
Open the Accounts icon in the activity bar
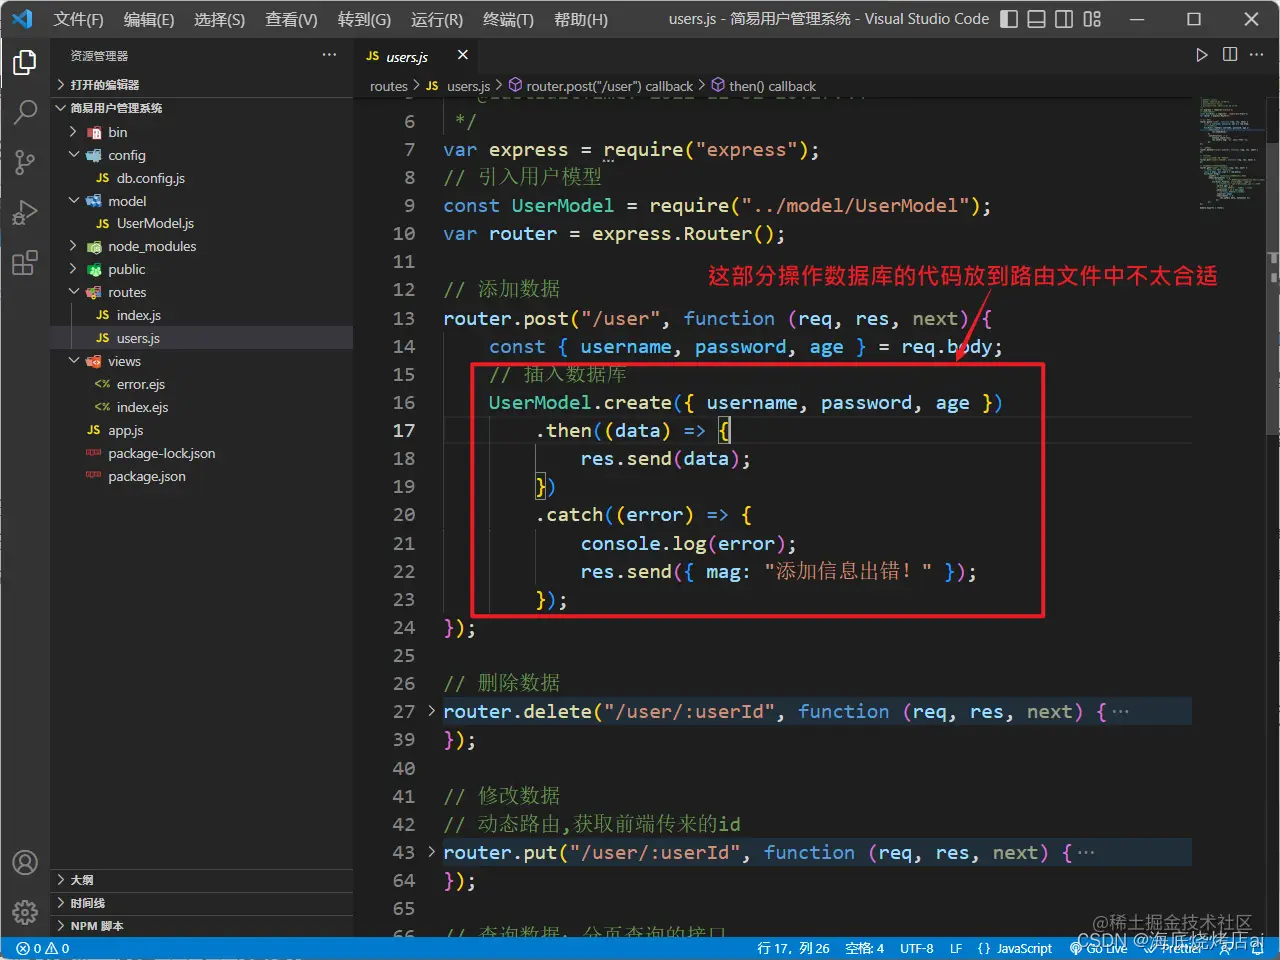[25, 862]
